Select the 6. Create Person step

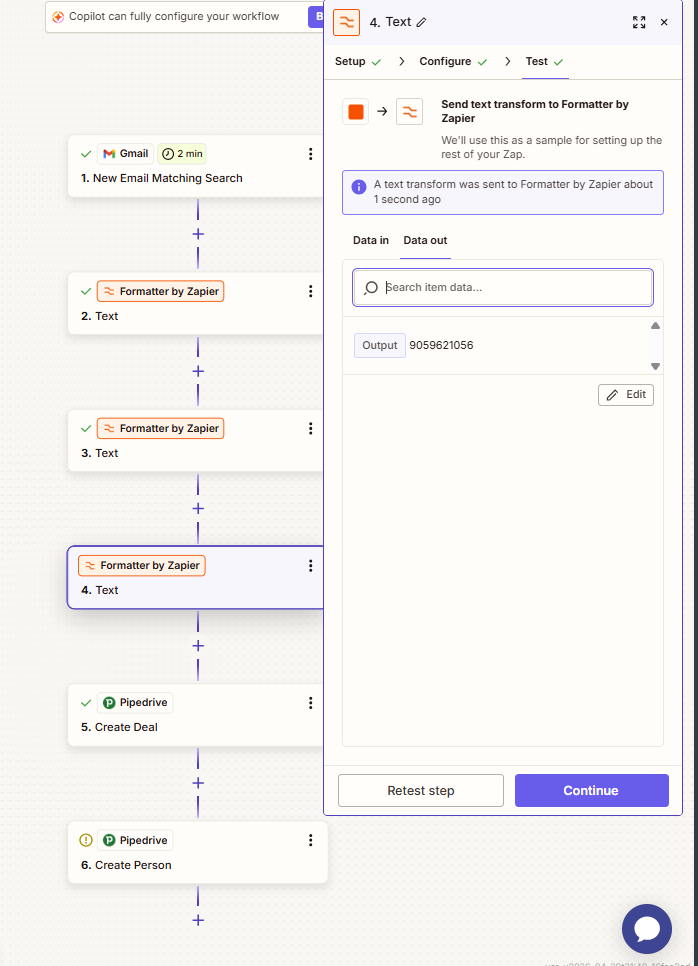(x=198, y=853)
